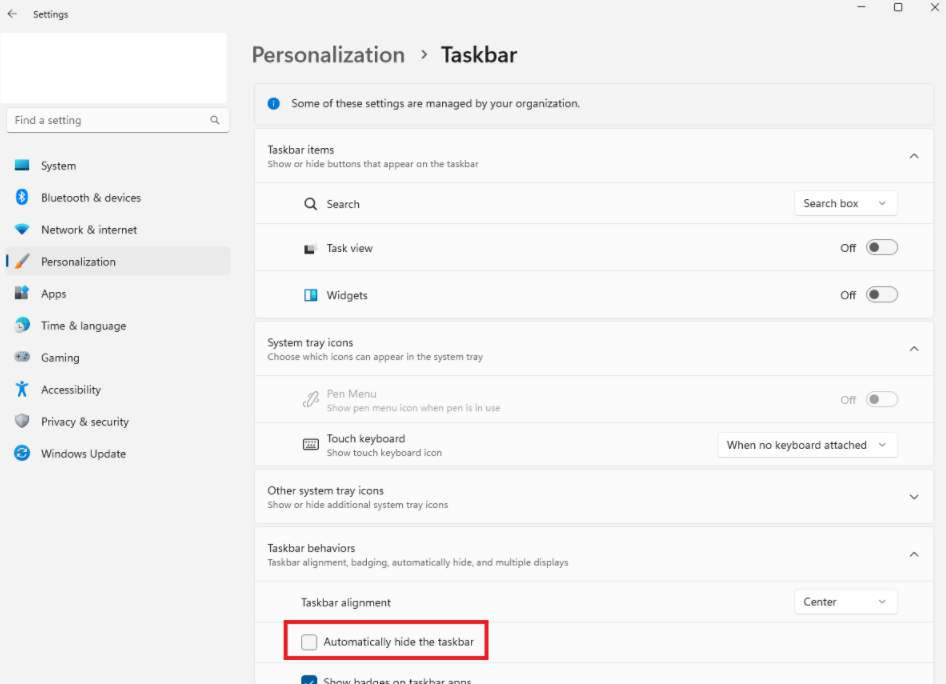The image size is (946, 684).
Task: Open System settings category
Action: click(118, 165)
